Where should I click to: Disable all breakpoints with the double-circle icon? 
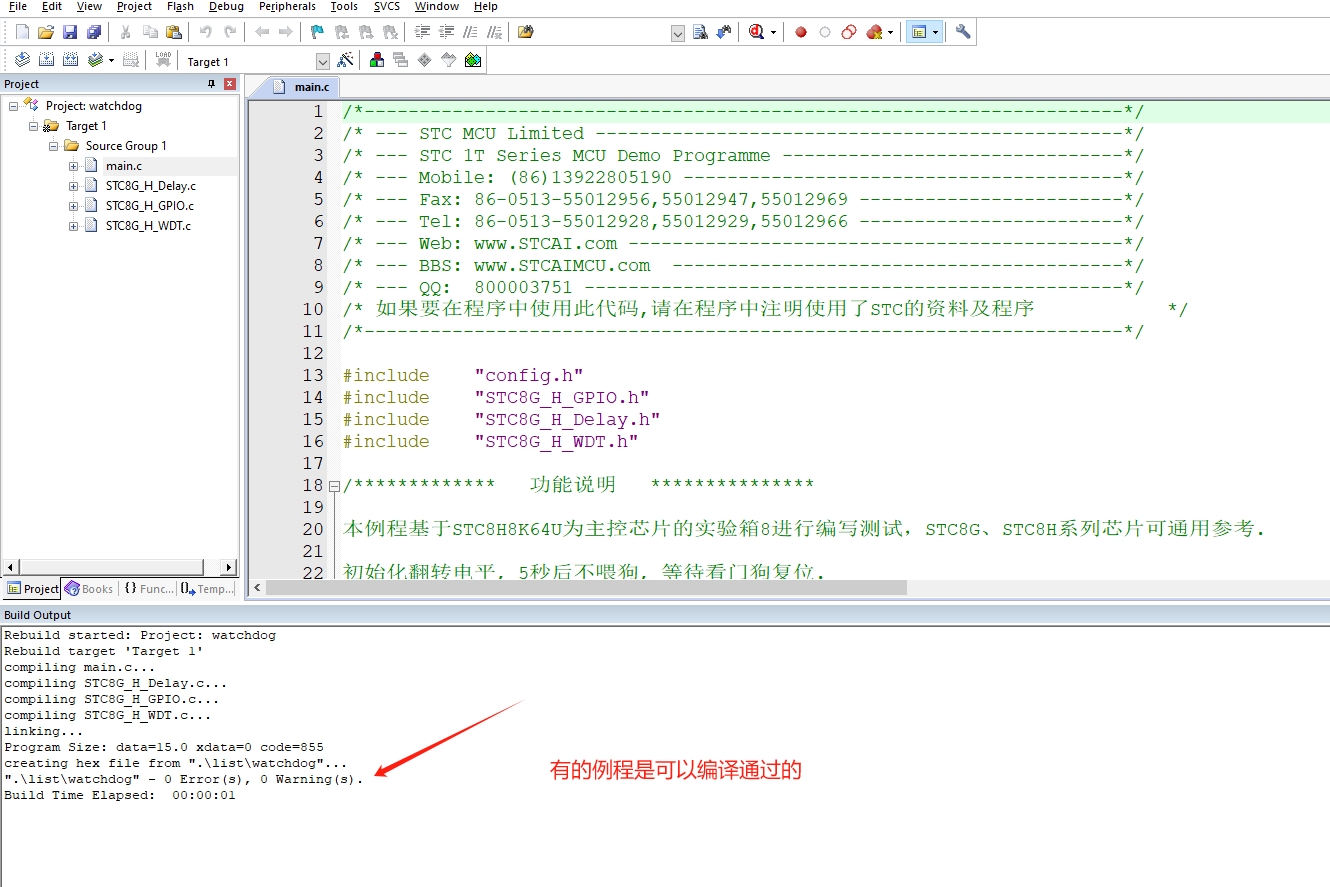point(849,32)
